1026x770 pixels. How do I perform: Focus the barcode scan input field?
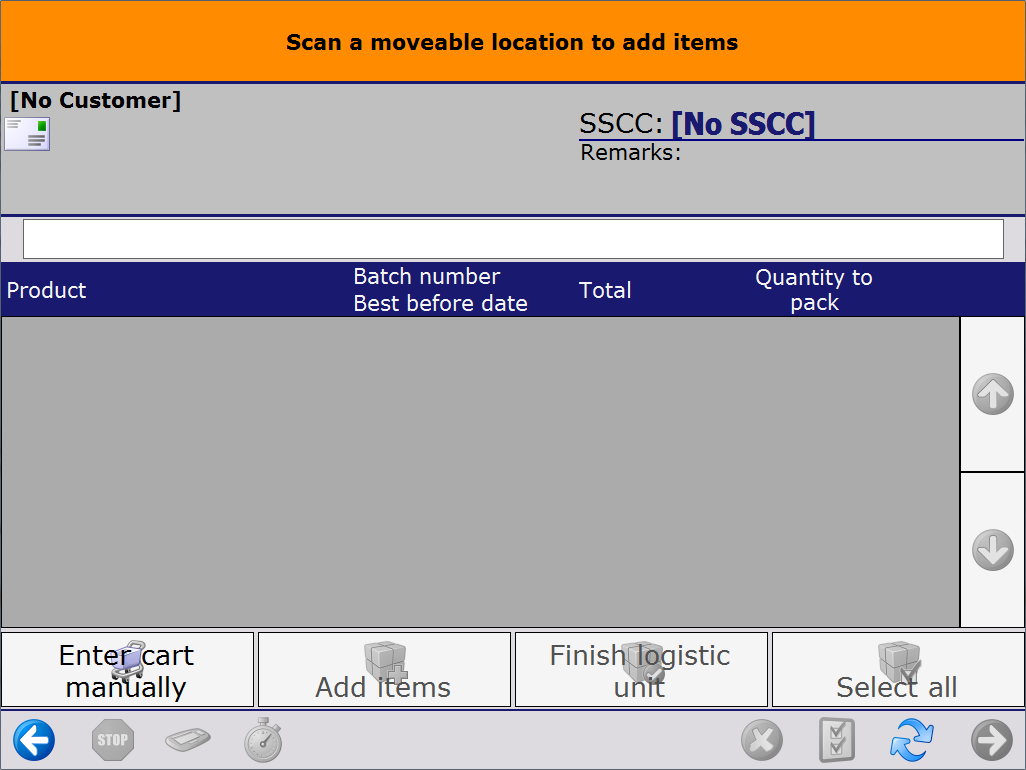click(x=513, y=238)
